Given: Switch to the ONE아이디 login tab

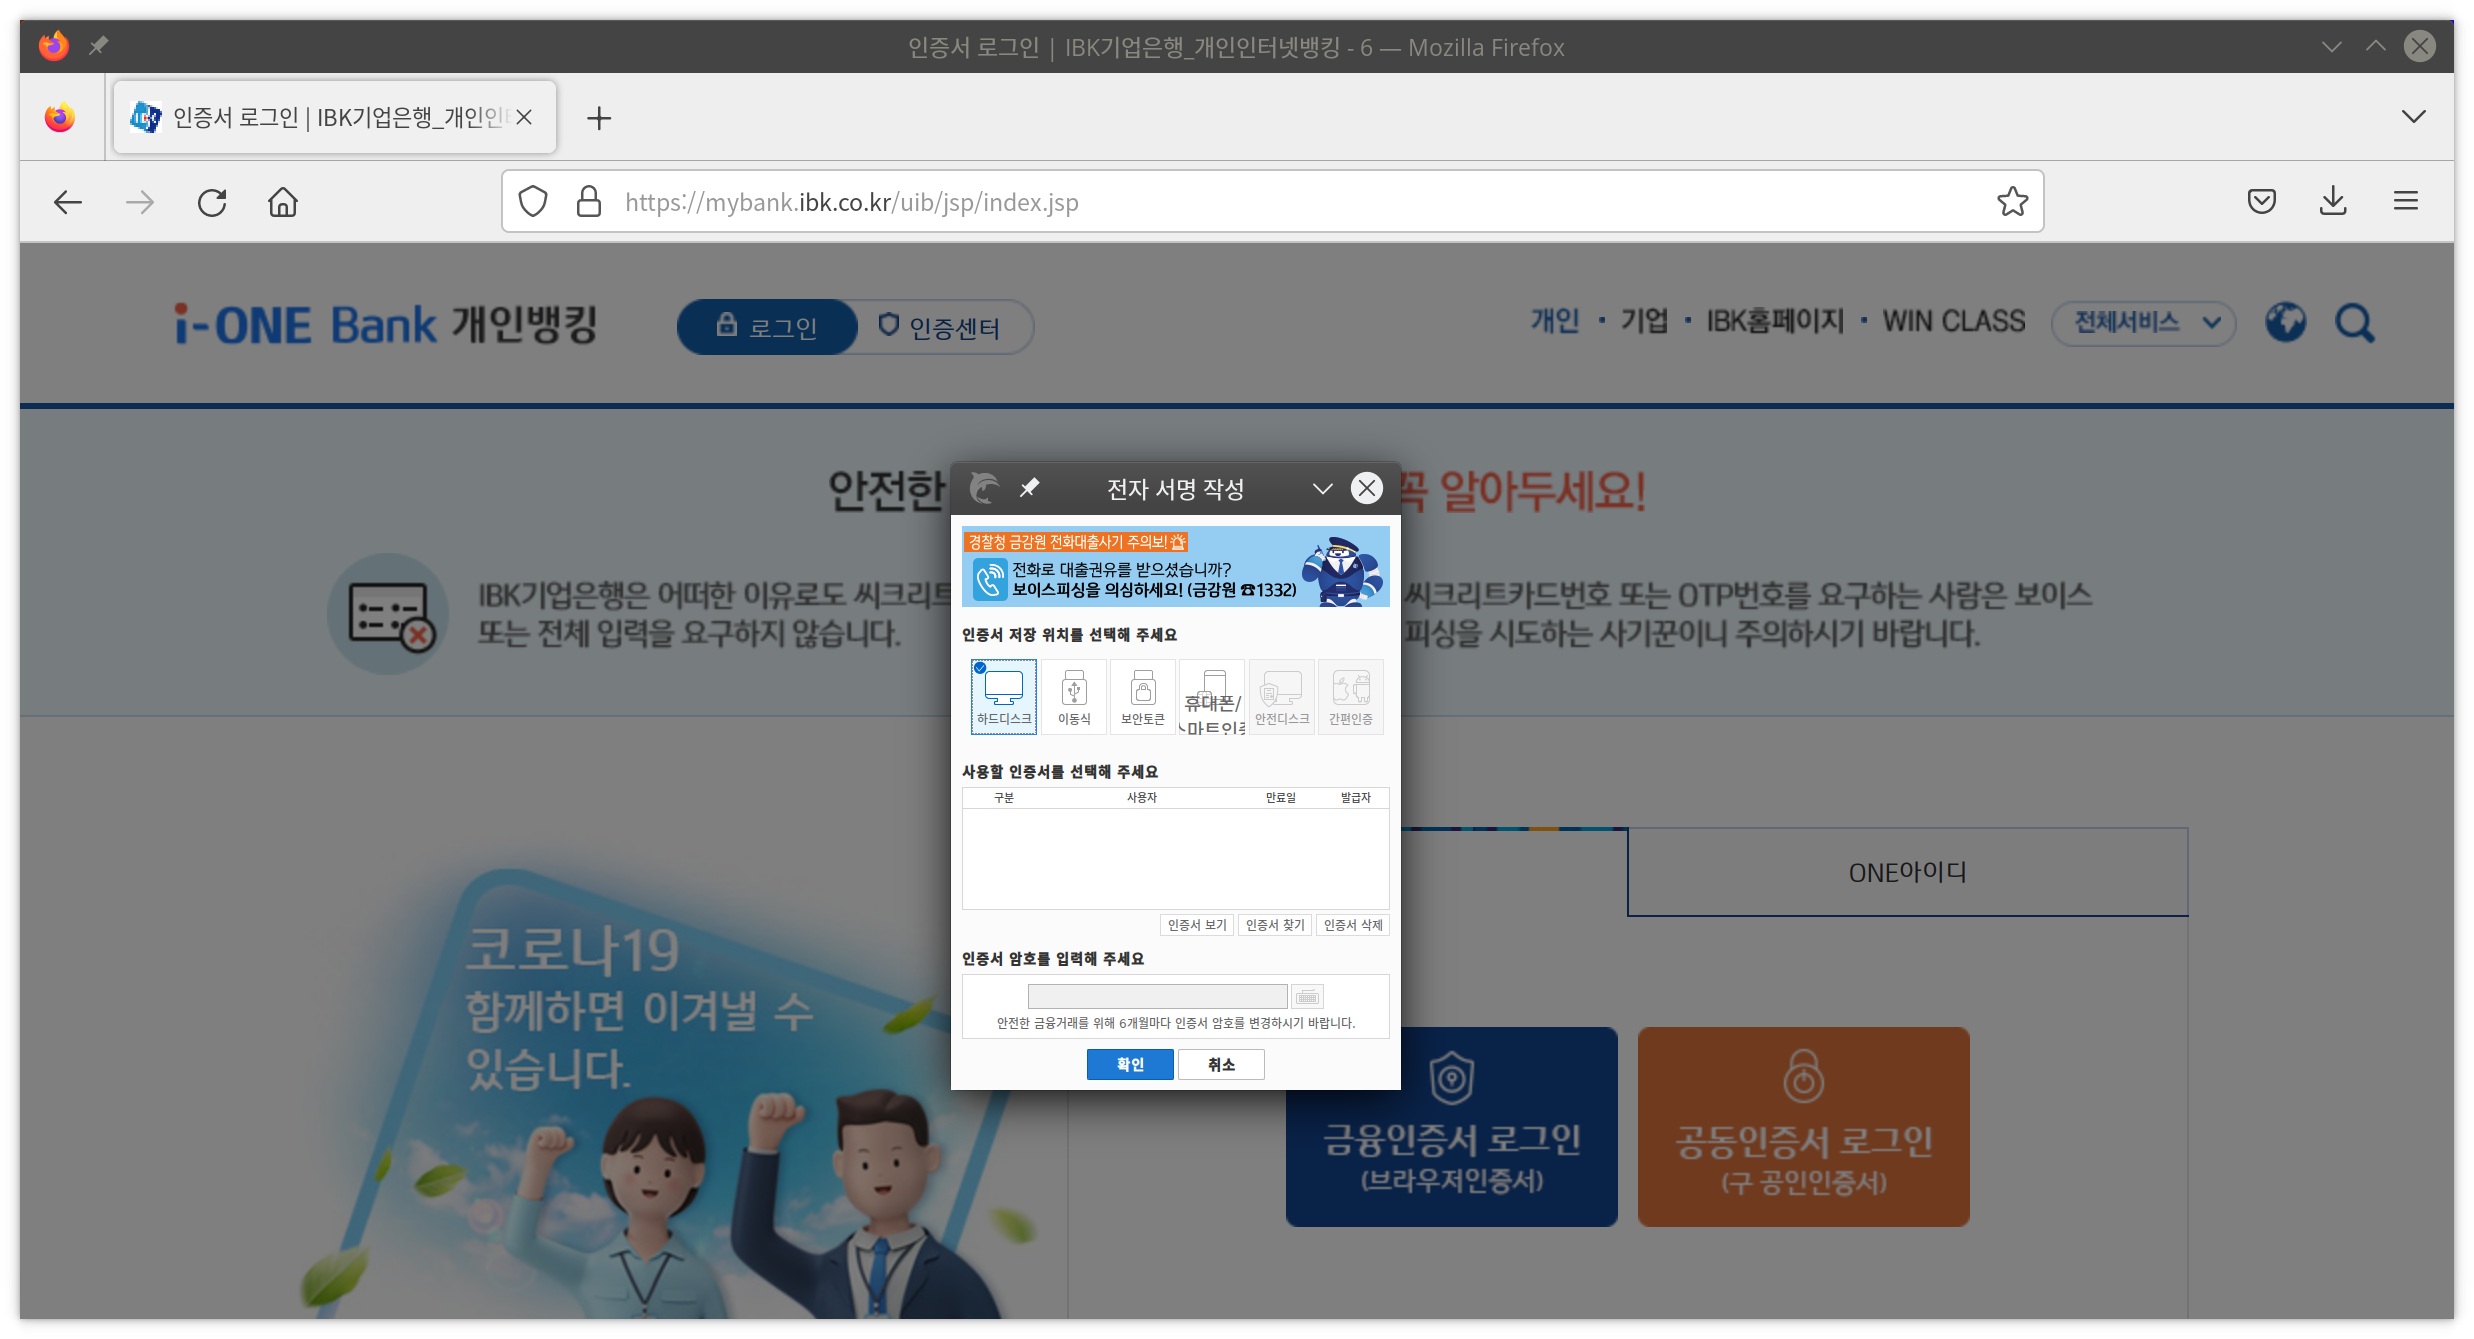Looking at the screenshot, I should [1908, 872].
